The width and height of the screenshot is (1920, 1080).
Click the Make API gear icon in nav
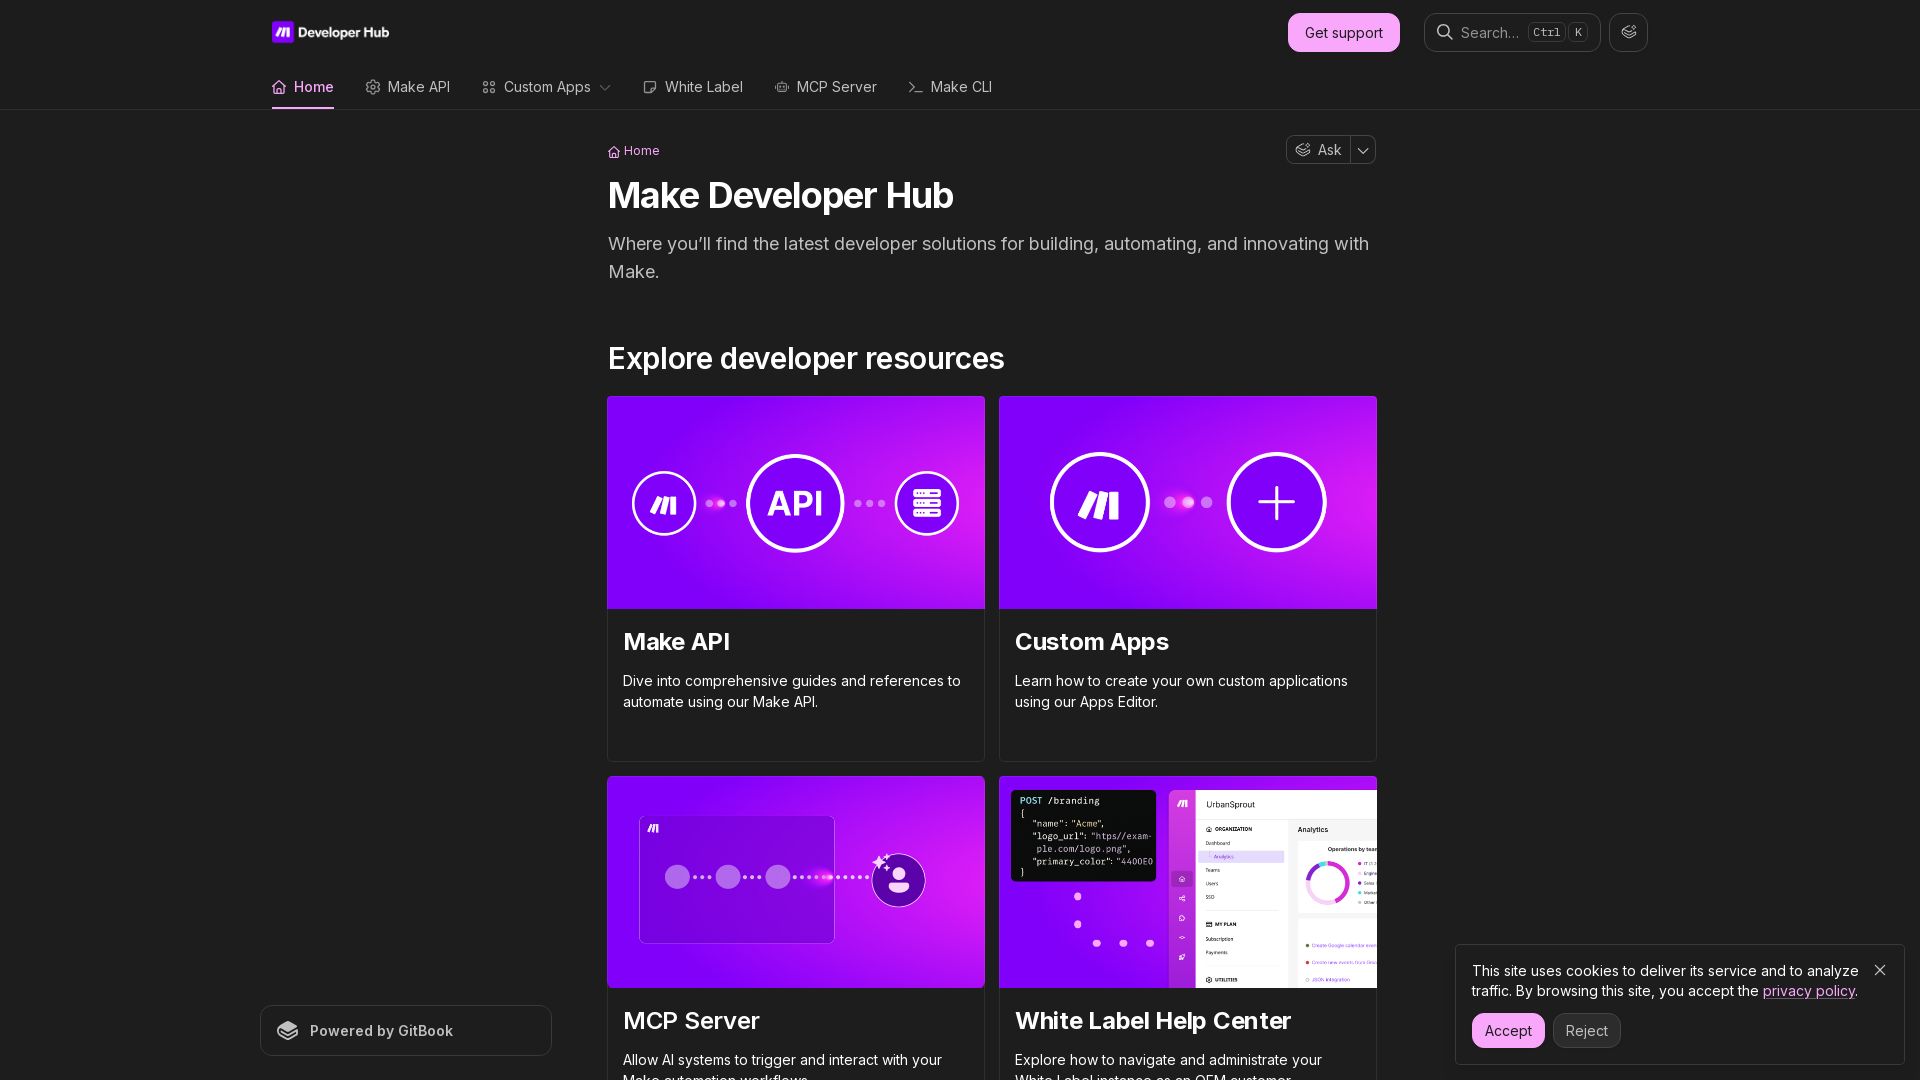click(x=373, y=87)
